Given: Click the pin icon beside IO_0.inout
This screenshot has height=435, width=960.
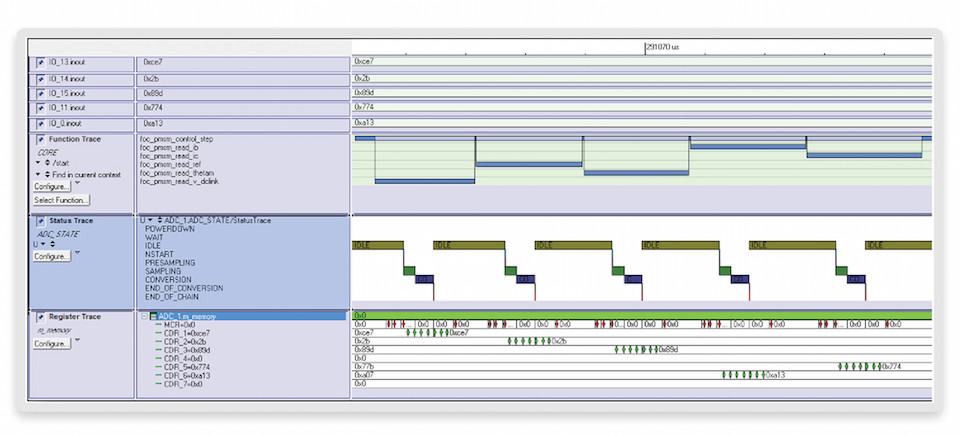Looking at the screenshot, I should [x=41, y=123].
